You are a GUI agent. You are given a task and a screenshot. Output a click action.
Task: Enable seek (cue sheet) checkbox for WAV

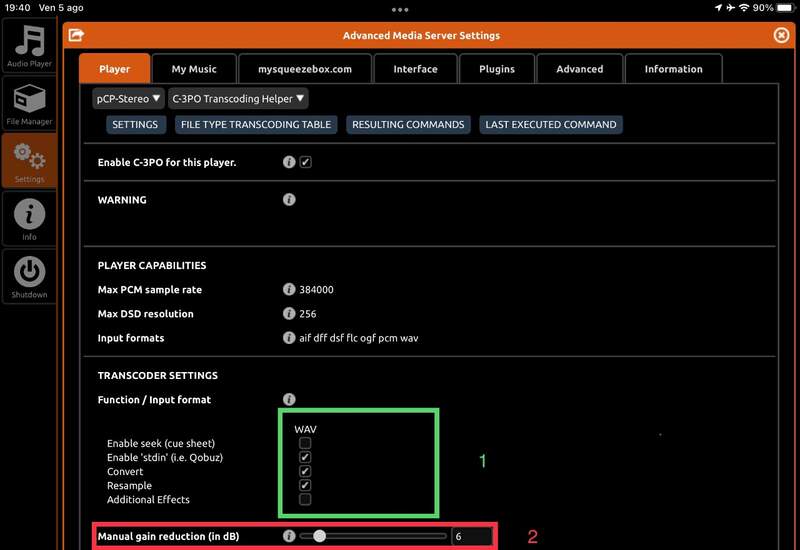coord(305,443)
